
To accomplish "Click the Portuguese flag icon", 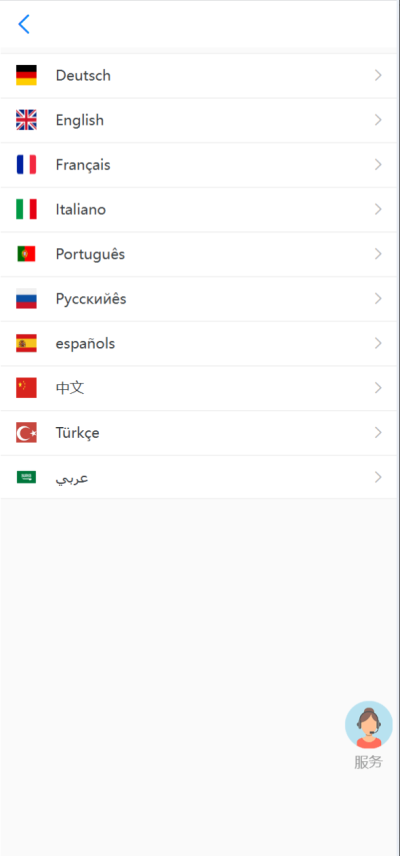I will pyautogui.click(x=26, y=254).
